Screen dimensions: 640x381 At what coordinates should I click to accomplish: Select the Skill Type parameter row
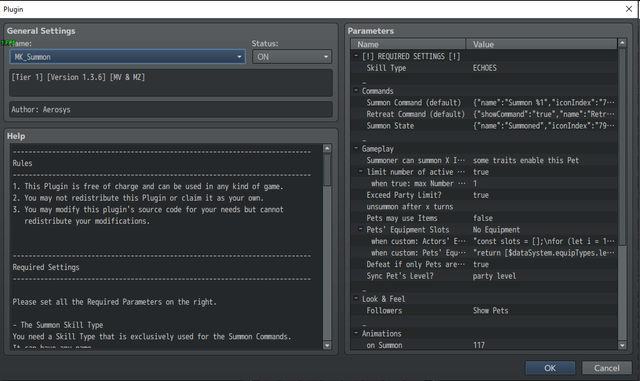click(x=484, y=68)
